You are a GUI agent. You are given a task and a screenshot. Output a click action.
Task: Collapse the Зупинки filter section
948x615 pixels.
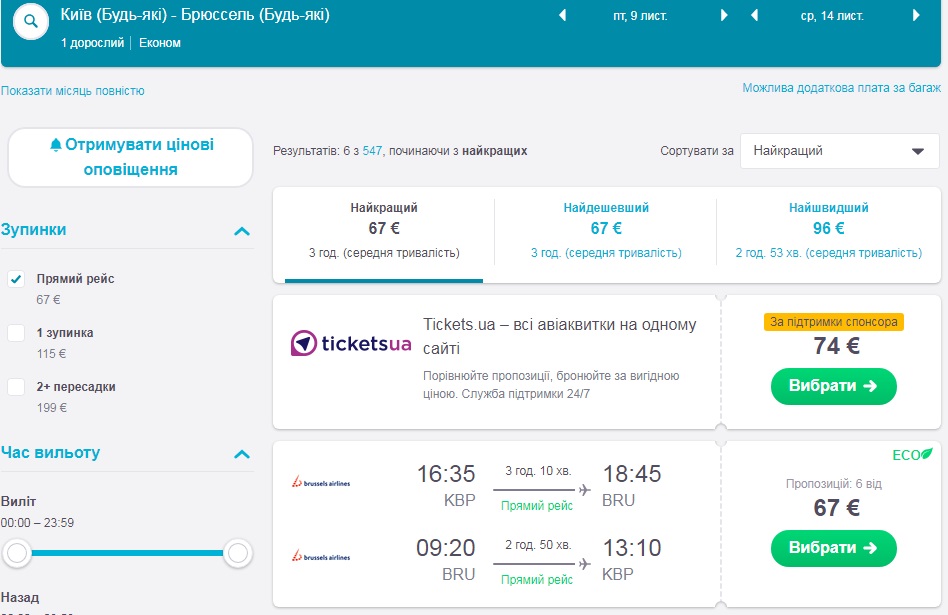(241, 231)
